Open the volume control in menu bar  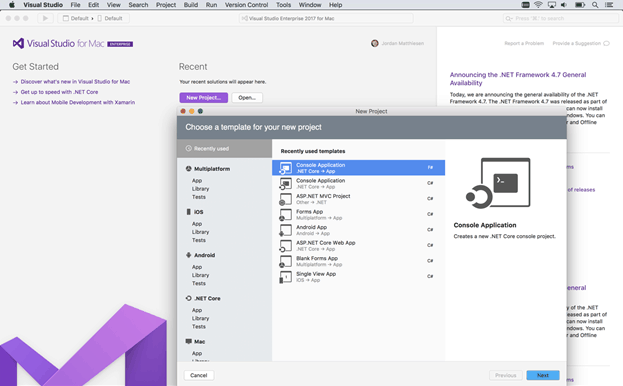coord(564,5)
